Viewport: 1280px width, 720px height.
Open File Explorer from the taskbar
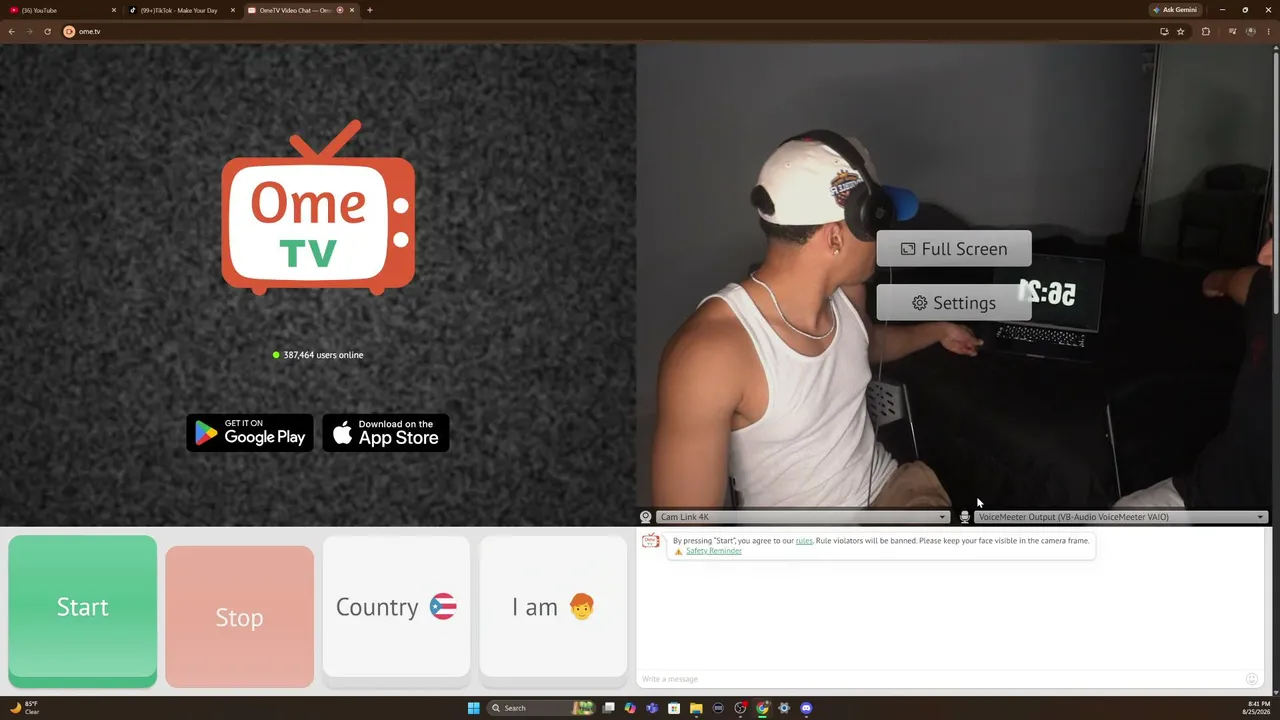(x=696, y=708)
